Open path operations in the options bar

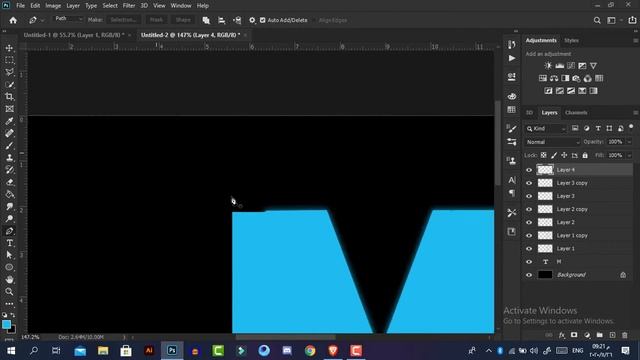[x=206, y=20]
